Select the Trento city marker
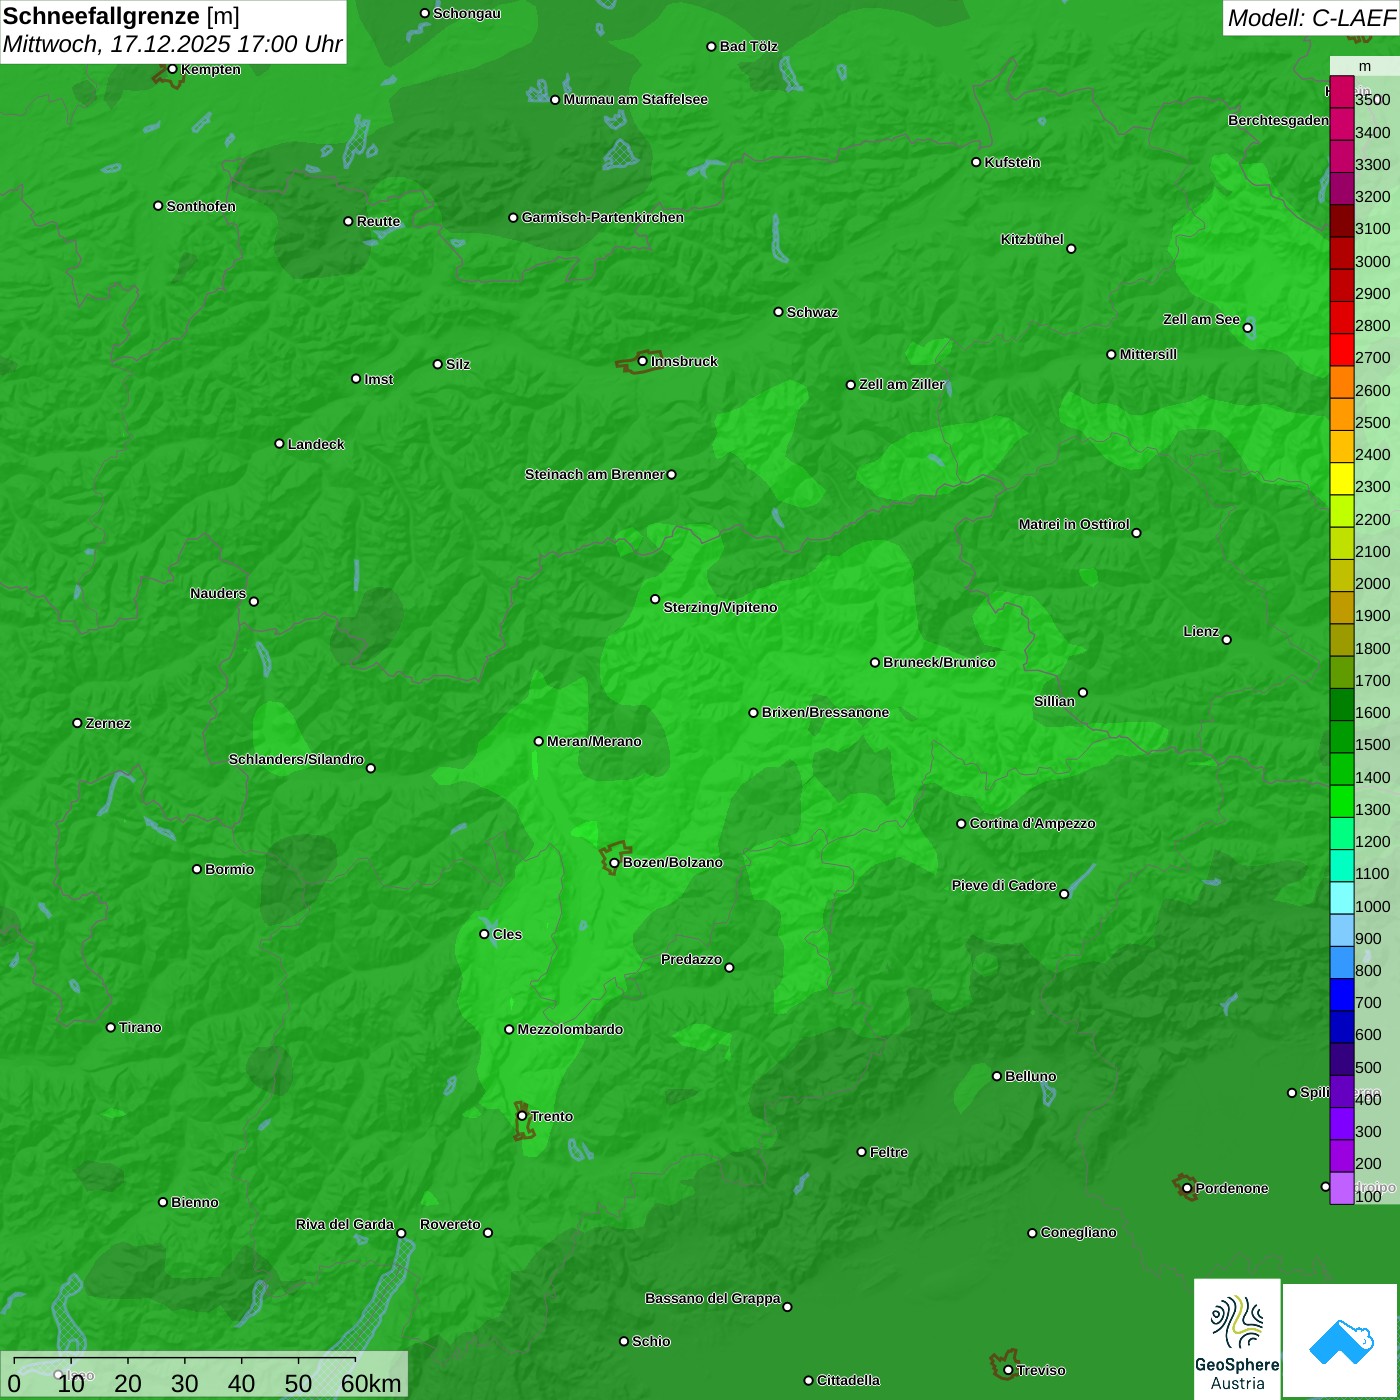The width and height of the screenshot is (1400, 1400). (522, 1116)
